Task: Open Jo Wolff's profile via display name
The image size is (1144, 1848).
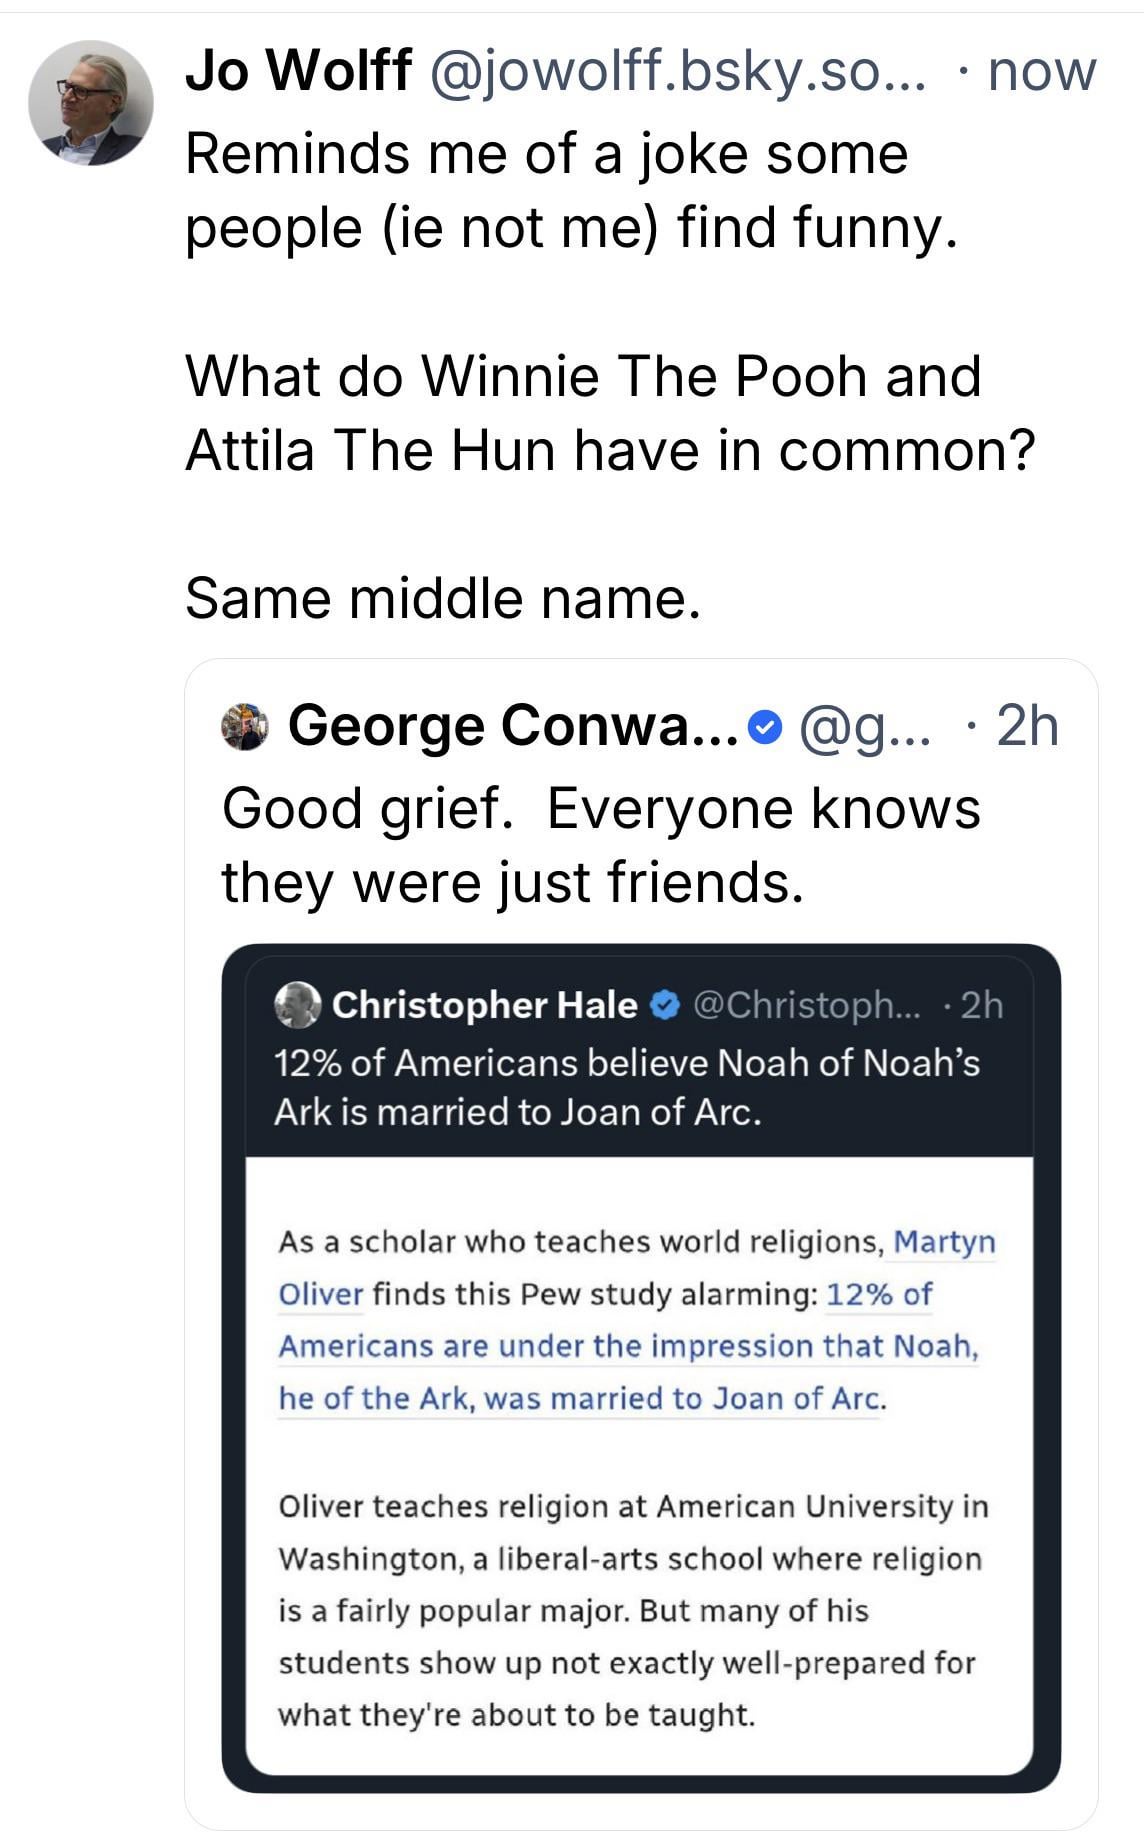Action: click(298, 72)
